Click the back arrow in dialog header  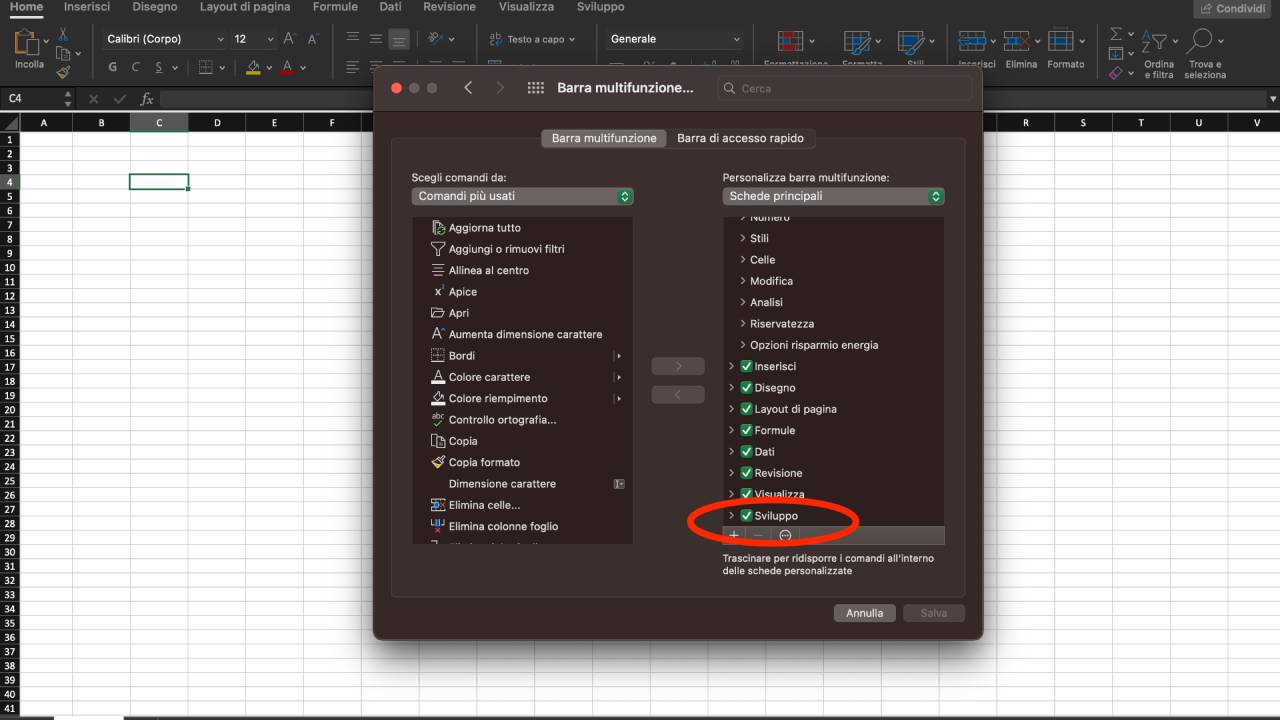(x=468, y=88)
